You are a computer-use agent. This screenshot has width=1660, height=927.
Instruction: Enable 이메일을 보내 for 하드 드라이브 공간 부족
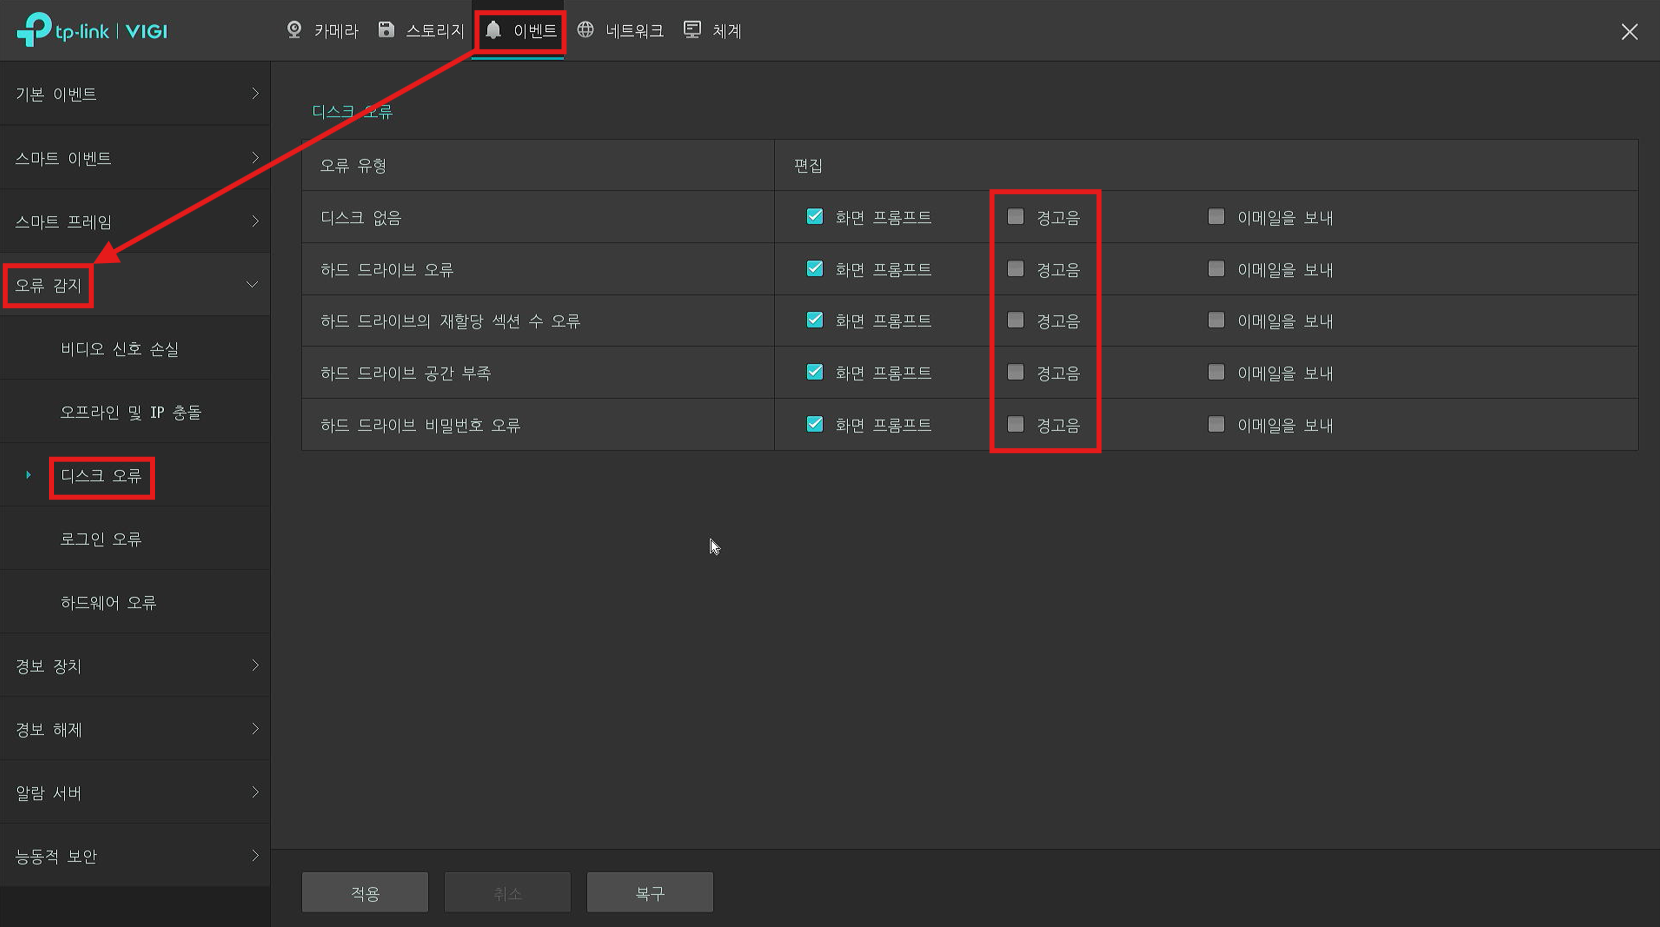point(1216,372)
